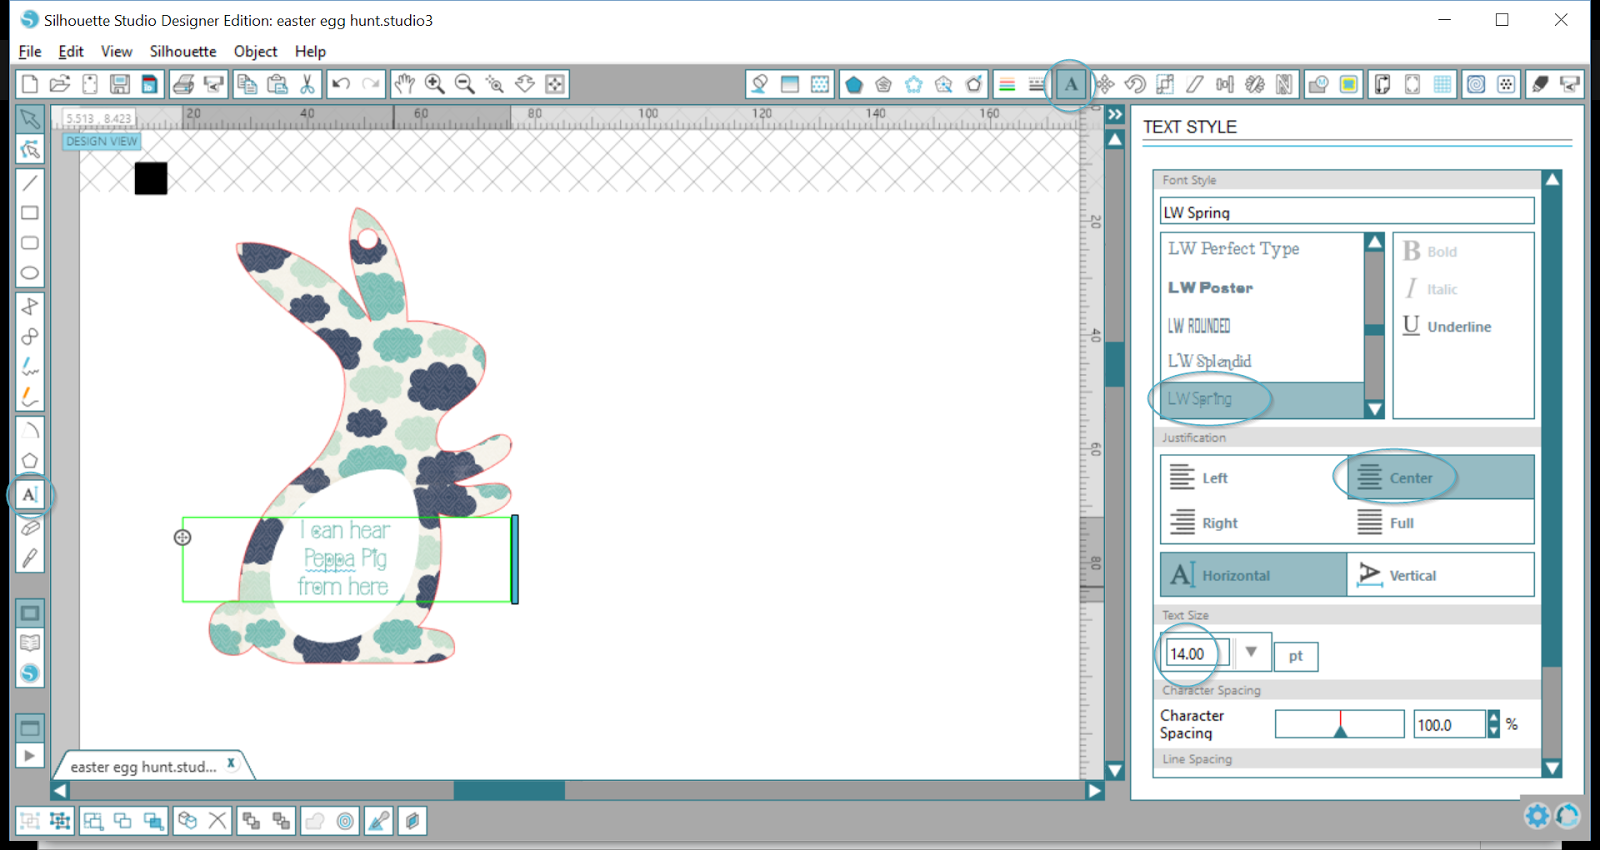
Task: Toggle Underline font style
Action: [1447, 326]
